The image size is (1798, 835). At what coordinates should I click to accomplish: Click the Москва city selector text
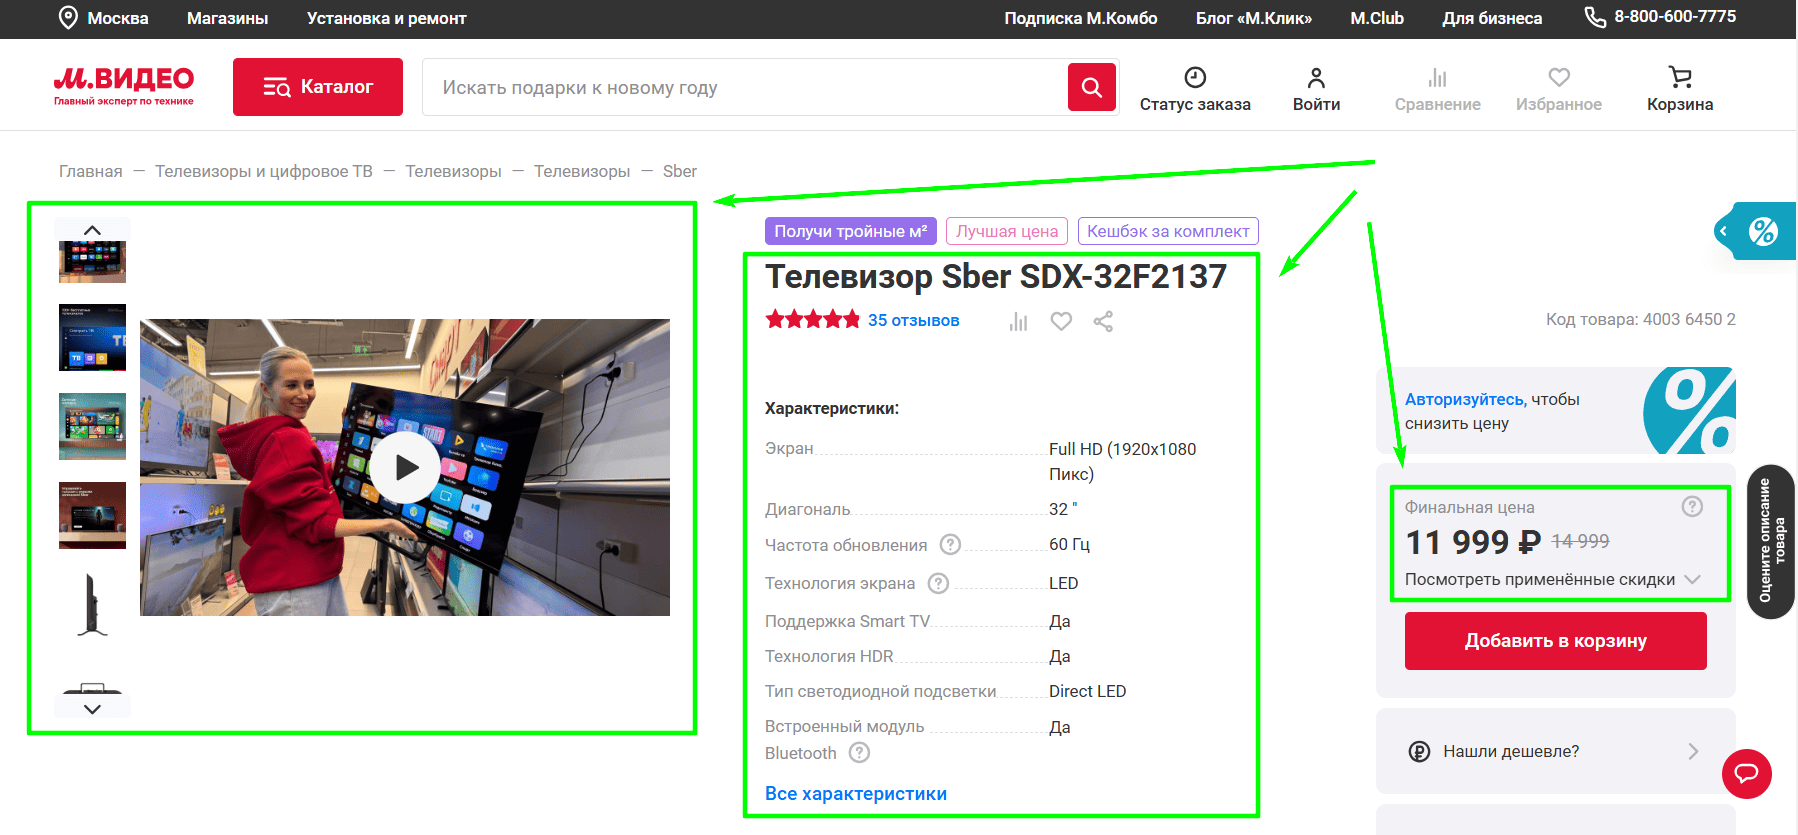pyautogui.click(x=118, y=18)
